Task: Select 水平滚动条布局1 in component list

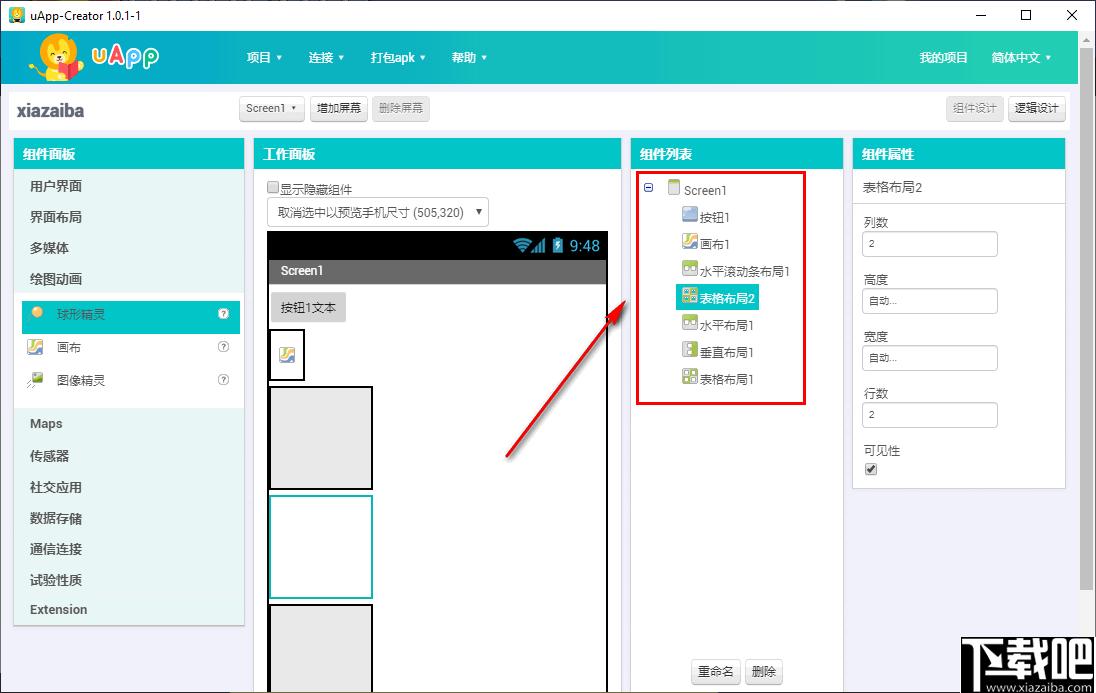Action: pyautogui.click(x=744, y=271)
